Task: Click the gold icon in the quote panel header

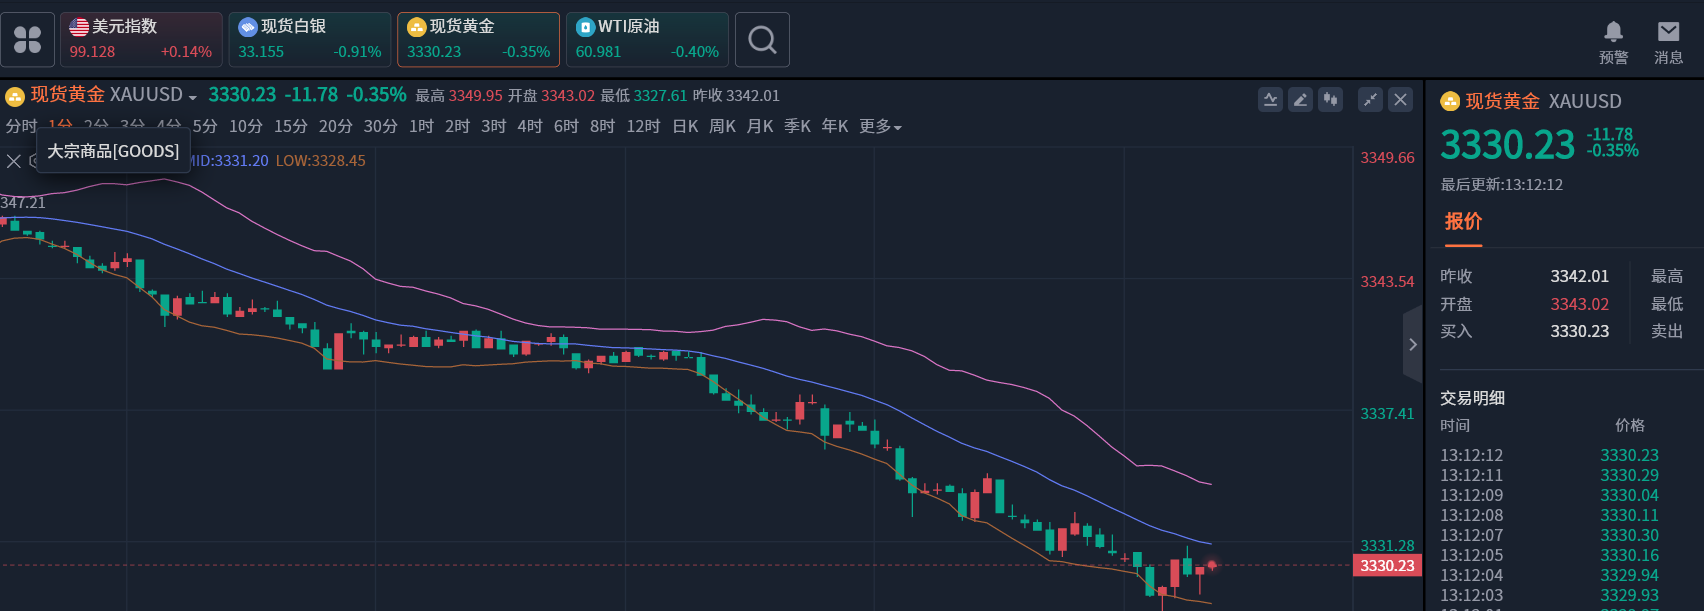Action: pyautogui.click(x=1450, y=101)
